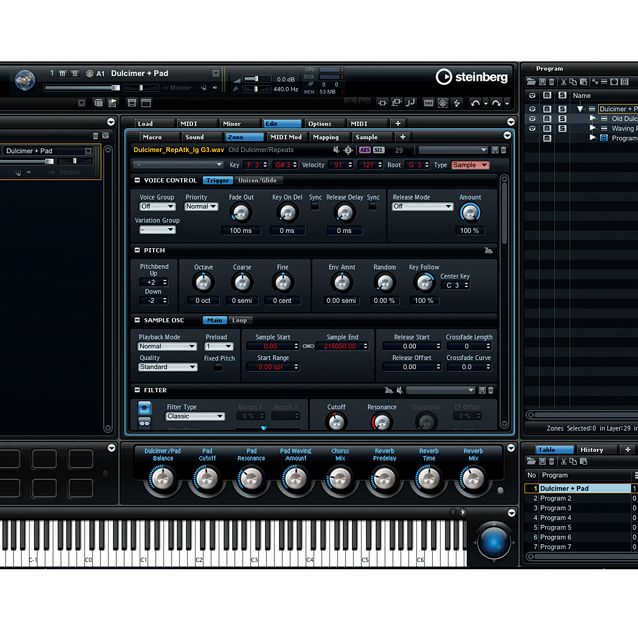Click the filter section mute speaker icon
Screen dimensions: 638x638
point(400,391)
